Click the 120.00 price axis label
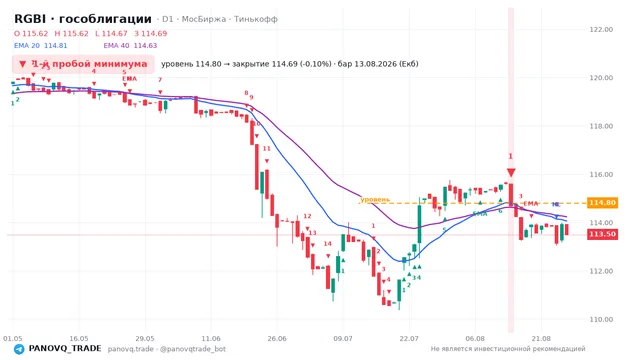Screen dimensions: 640x360 pos(601,78)
